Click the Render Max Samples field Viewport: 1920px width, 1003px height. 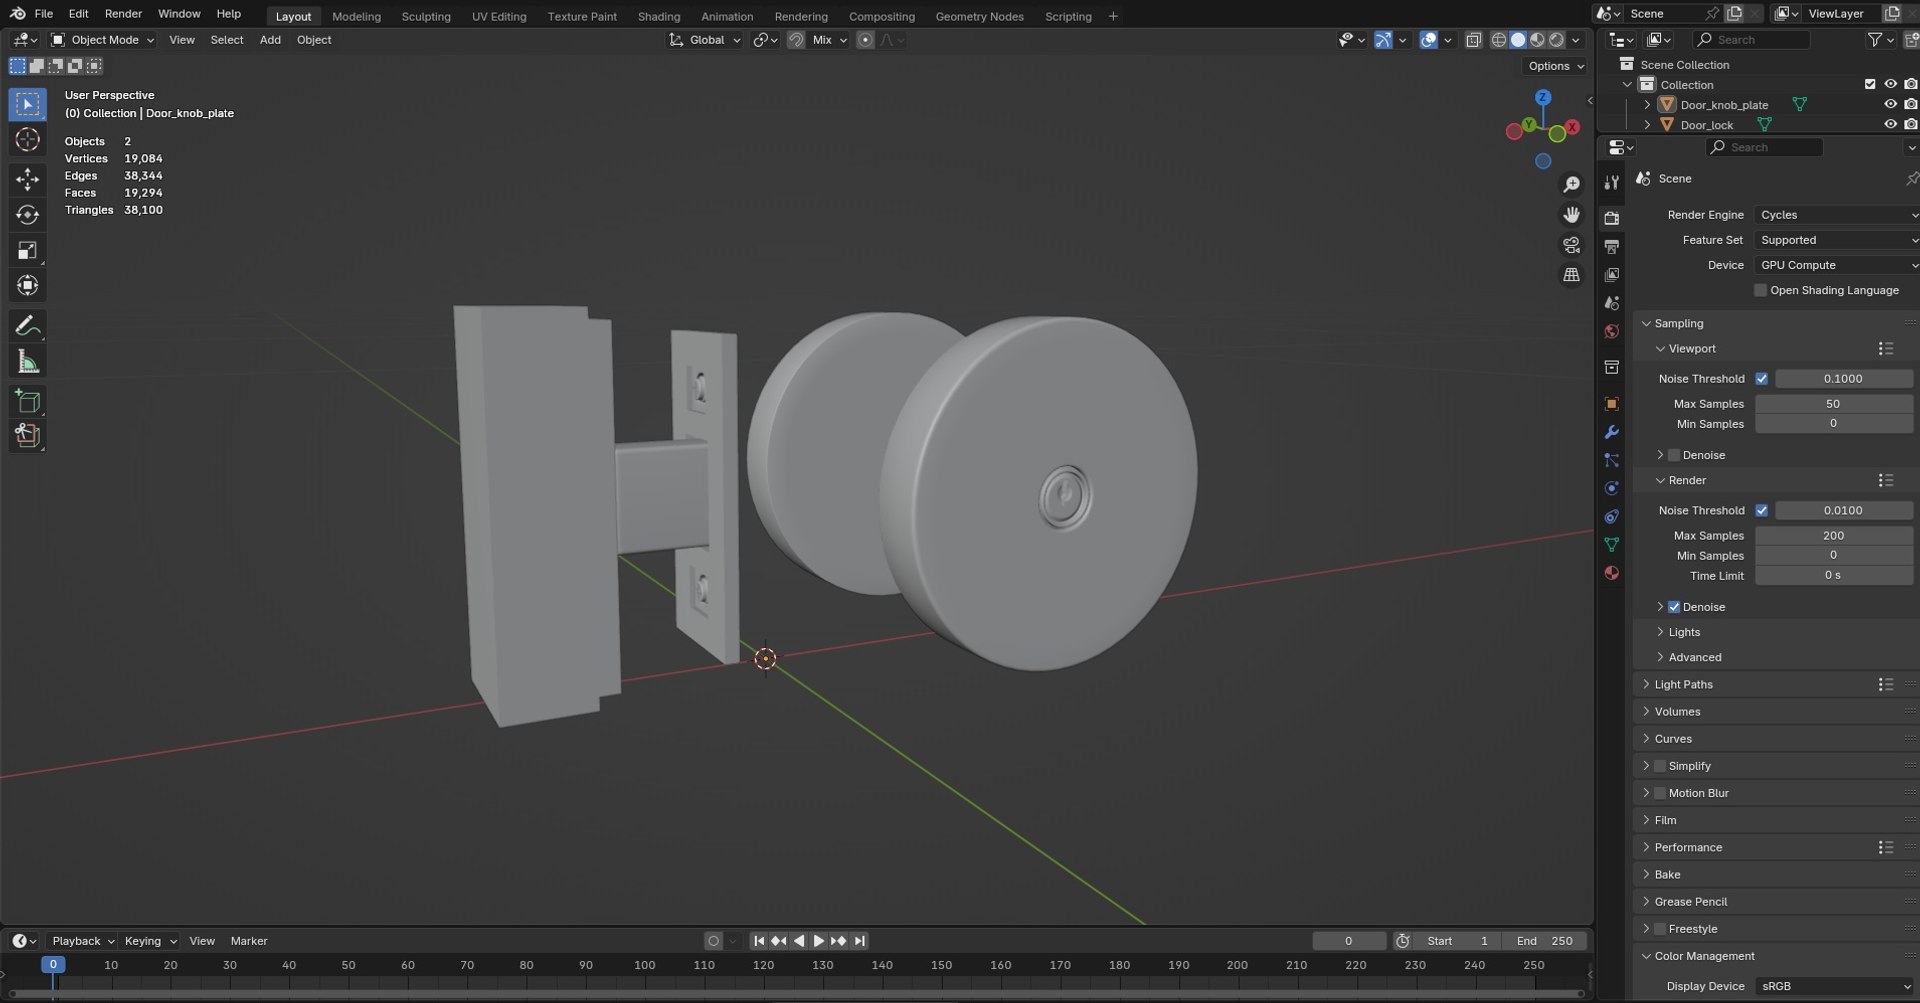1834,535
